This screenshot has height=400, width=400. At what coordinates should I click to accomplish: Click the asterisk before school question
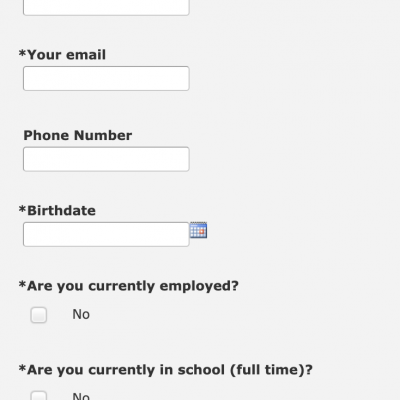click(22, 368)
